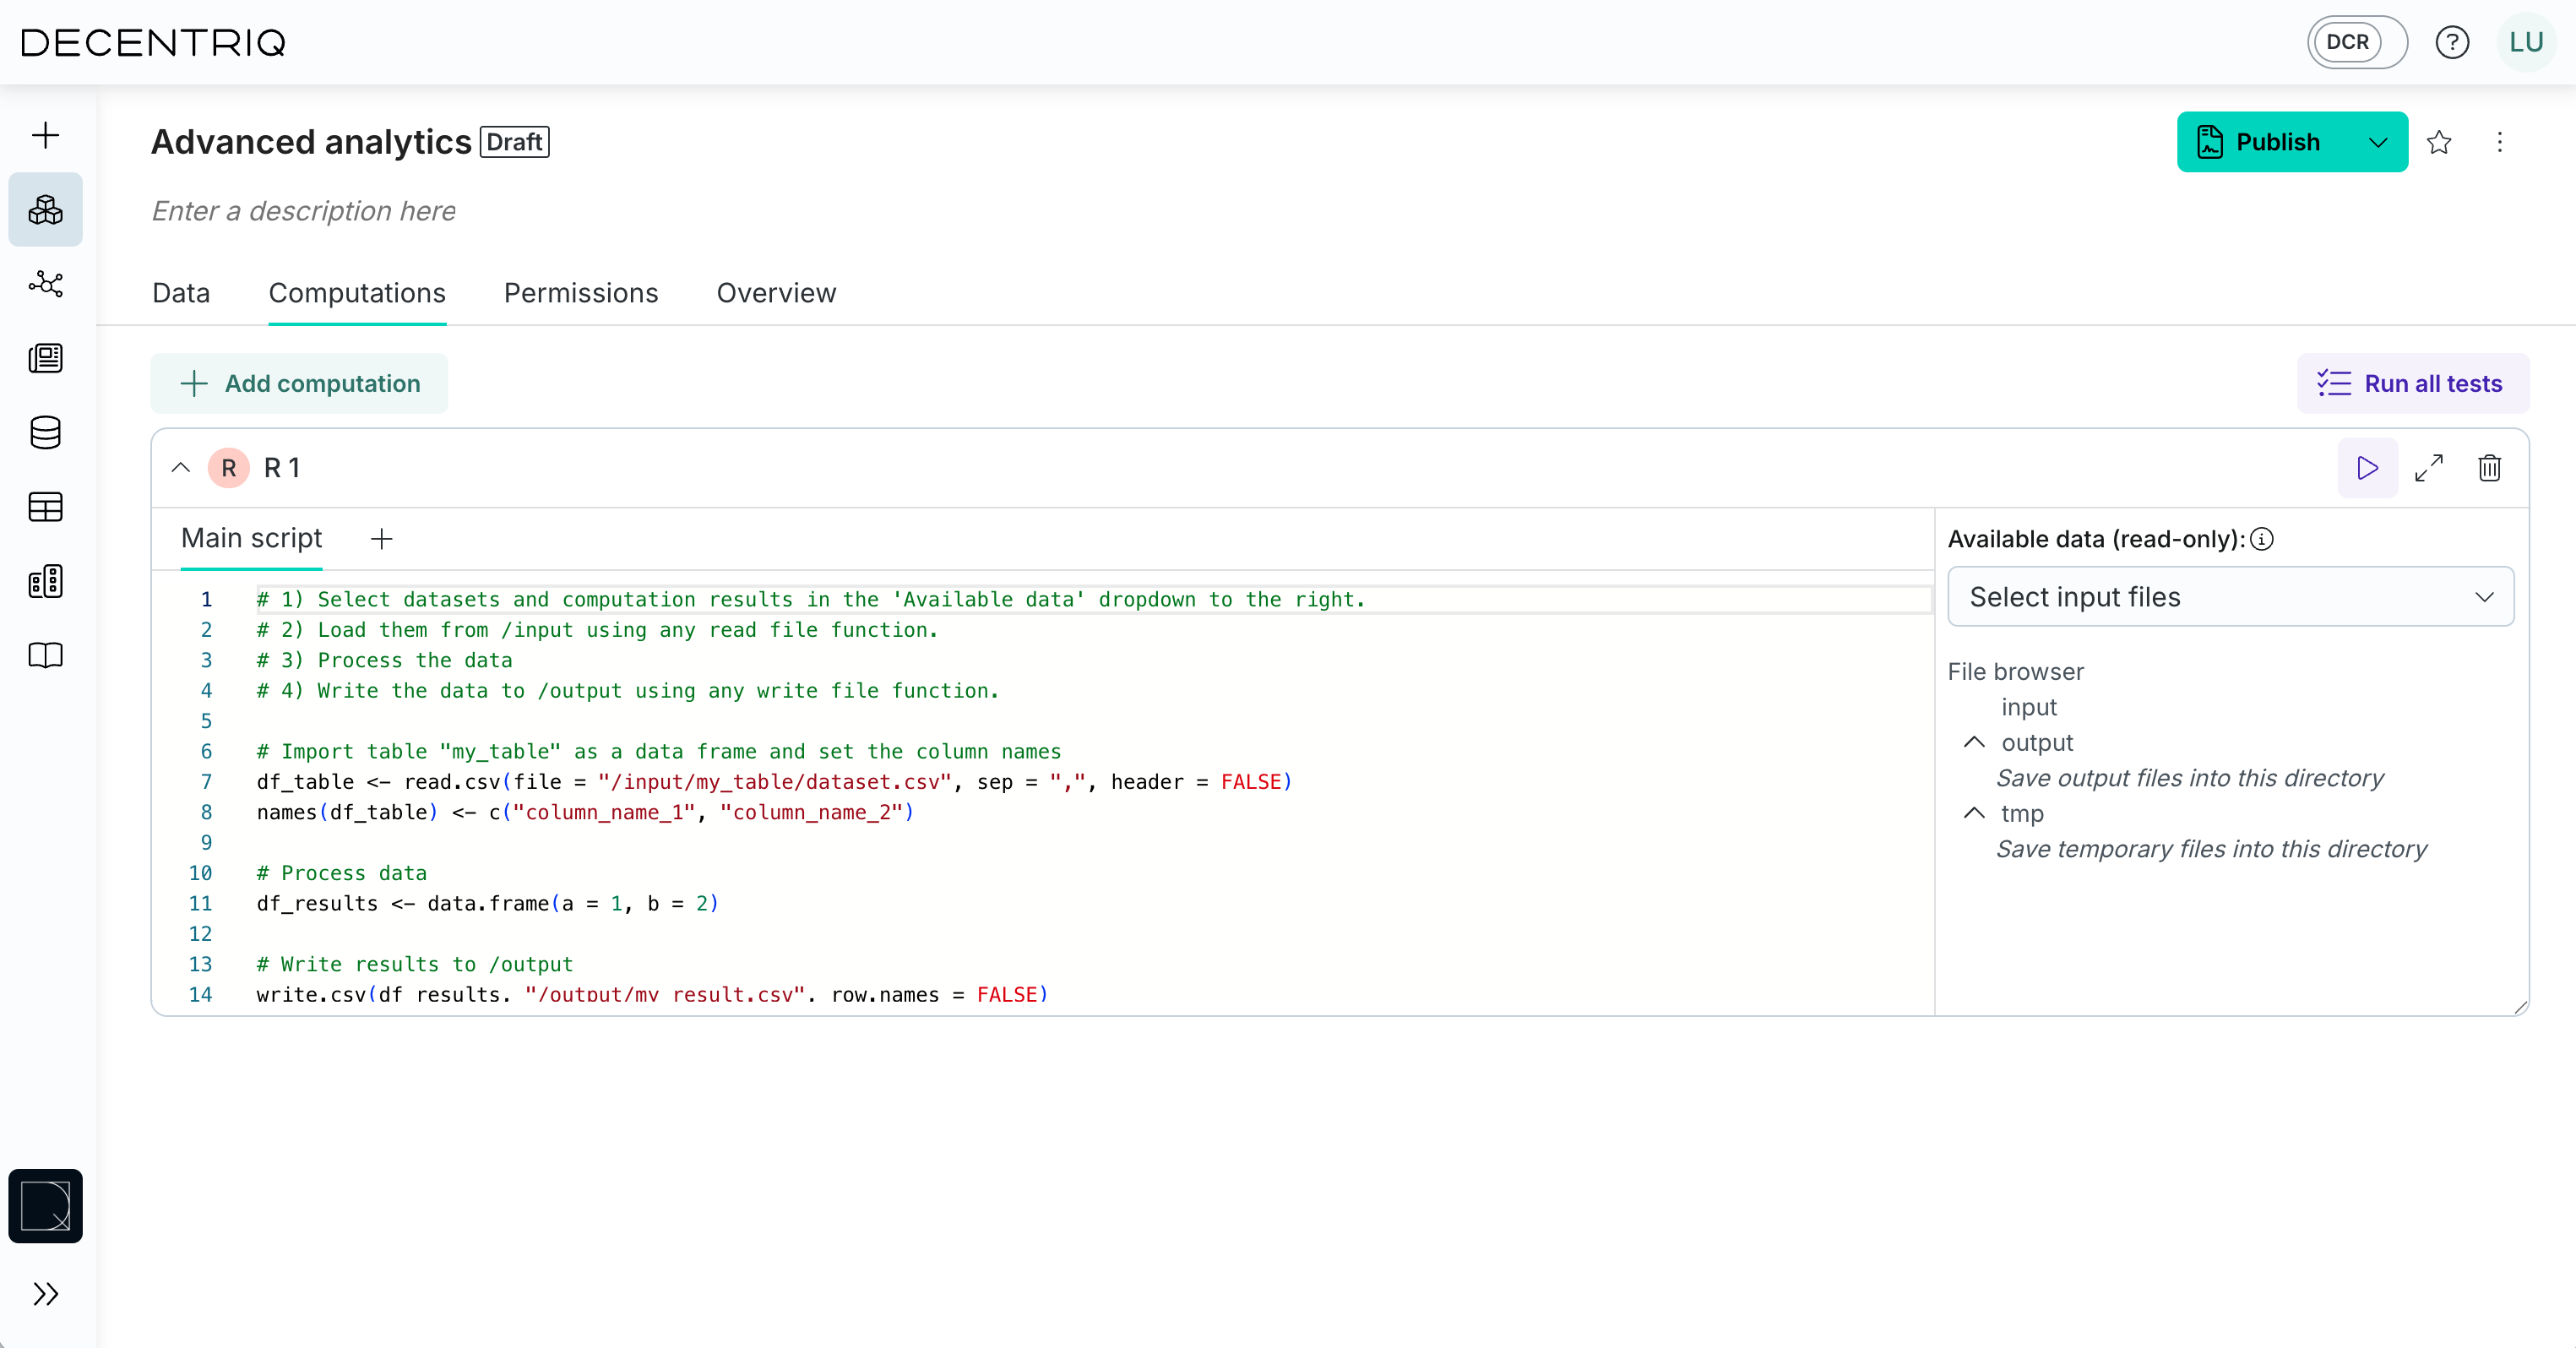Select the table icon in the sidebar
The image size is (2576, 1348).
45,507
